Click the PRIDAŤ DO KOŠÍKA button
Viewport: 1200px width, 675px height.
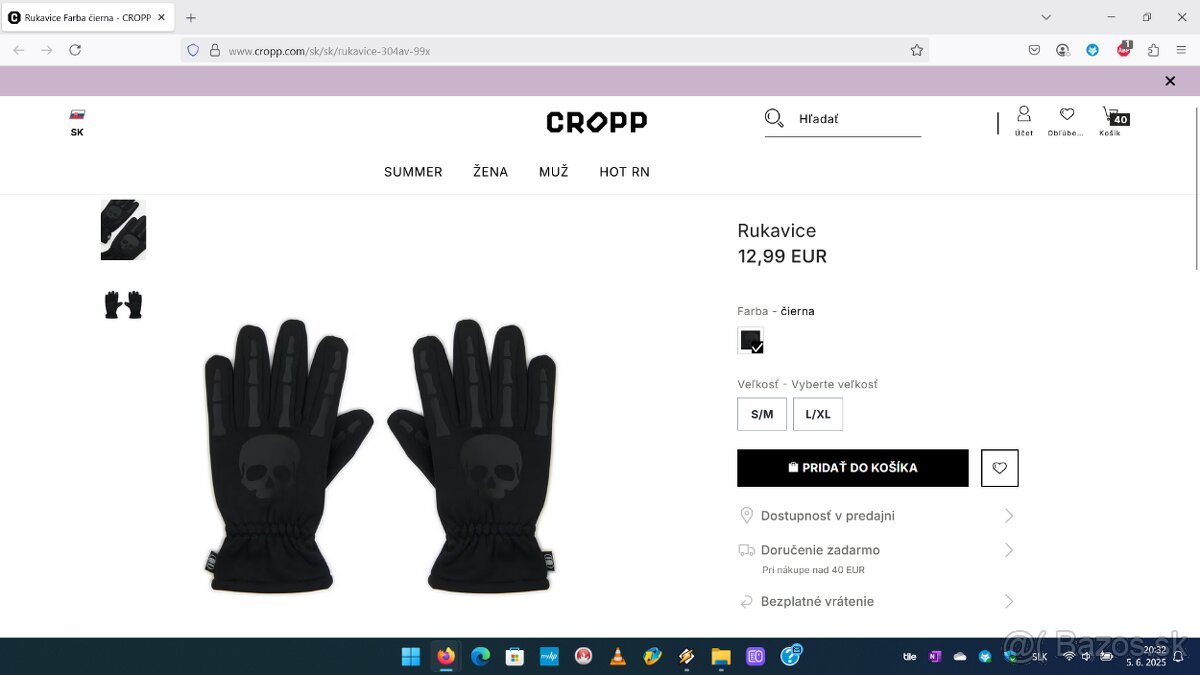pos(853,468)
